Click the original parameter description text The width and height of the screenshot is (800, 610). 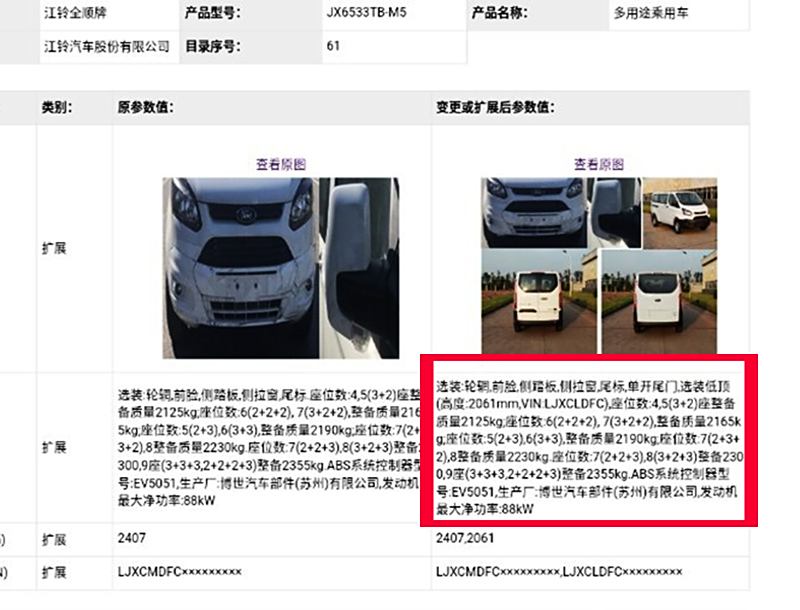point(269,447)
